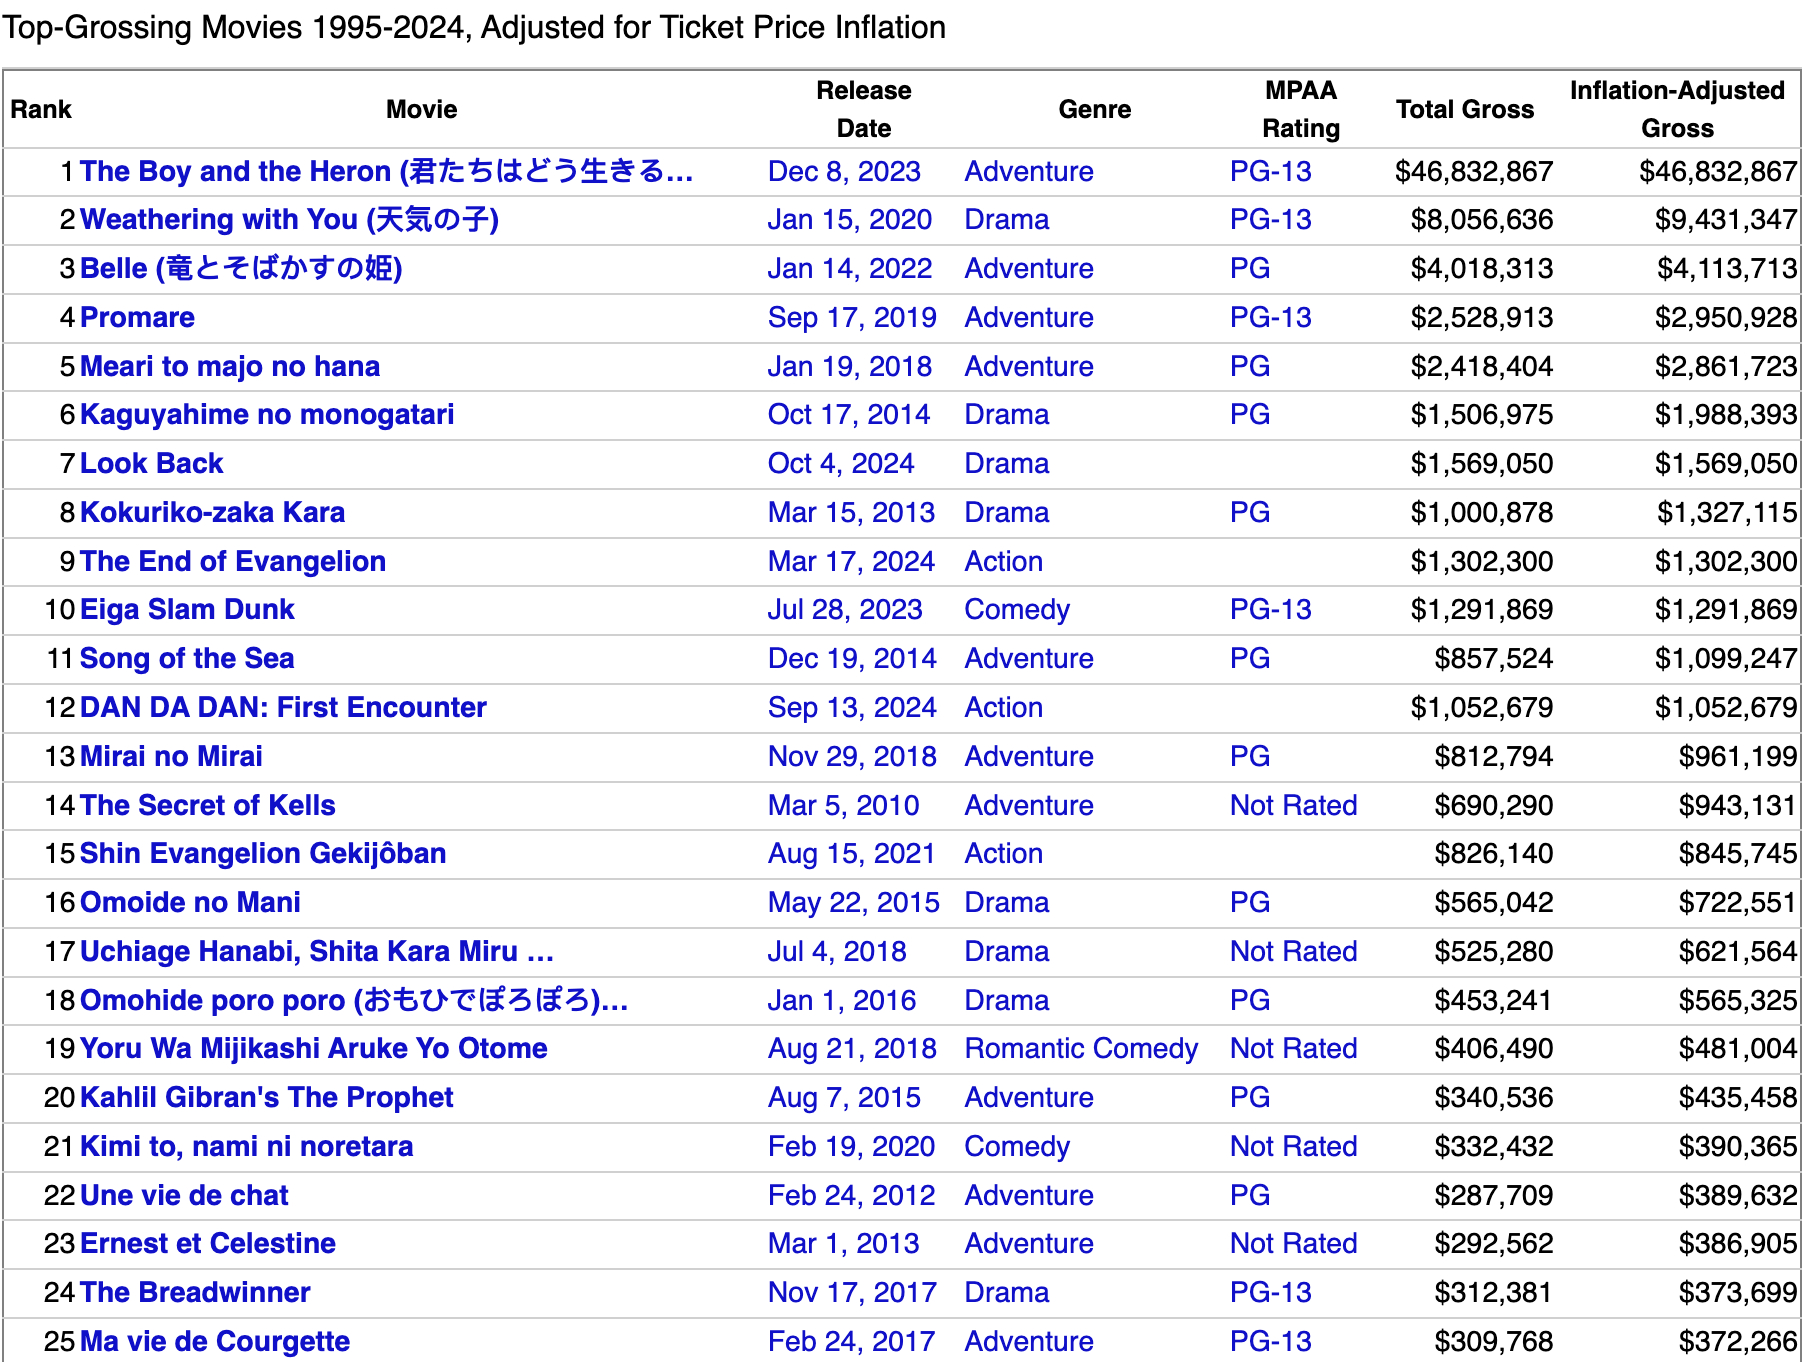Click Comedy genre for Kimi to, nami ni noretara
The image size is (1806, 1362).
click(x=1017, y=1146)
